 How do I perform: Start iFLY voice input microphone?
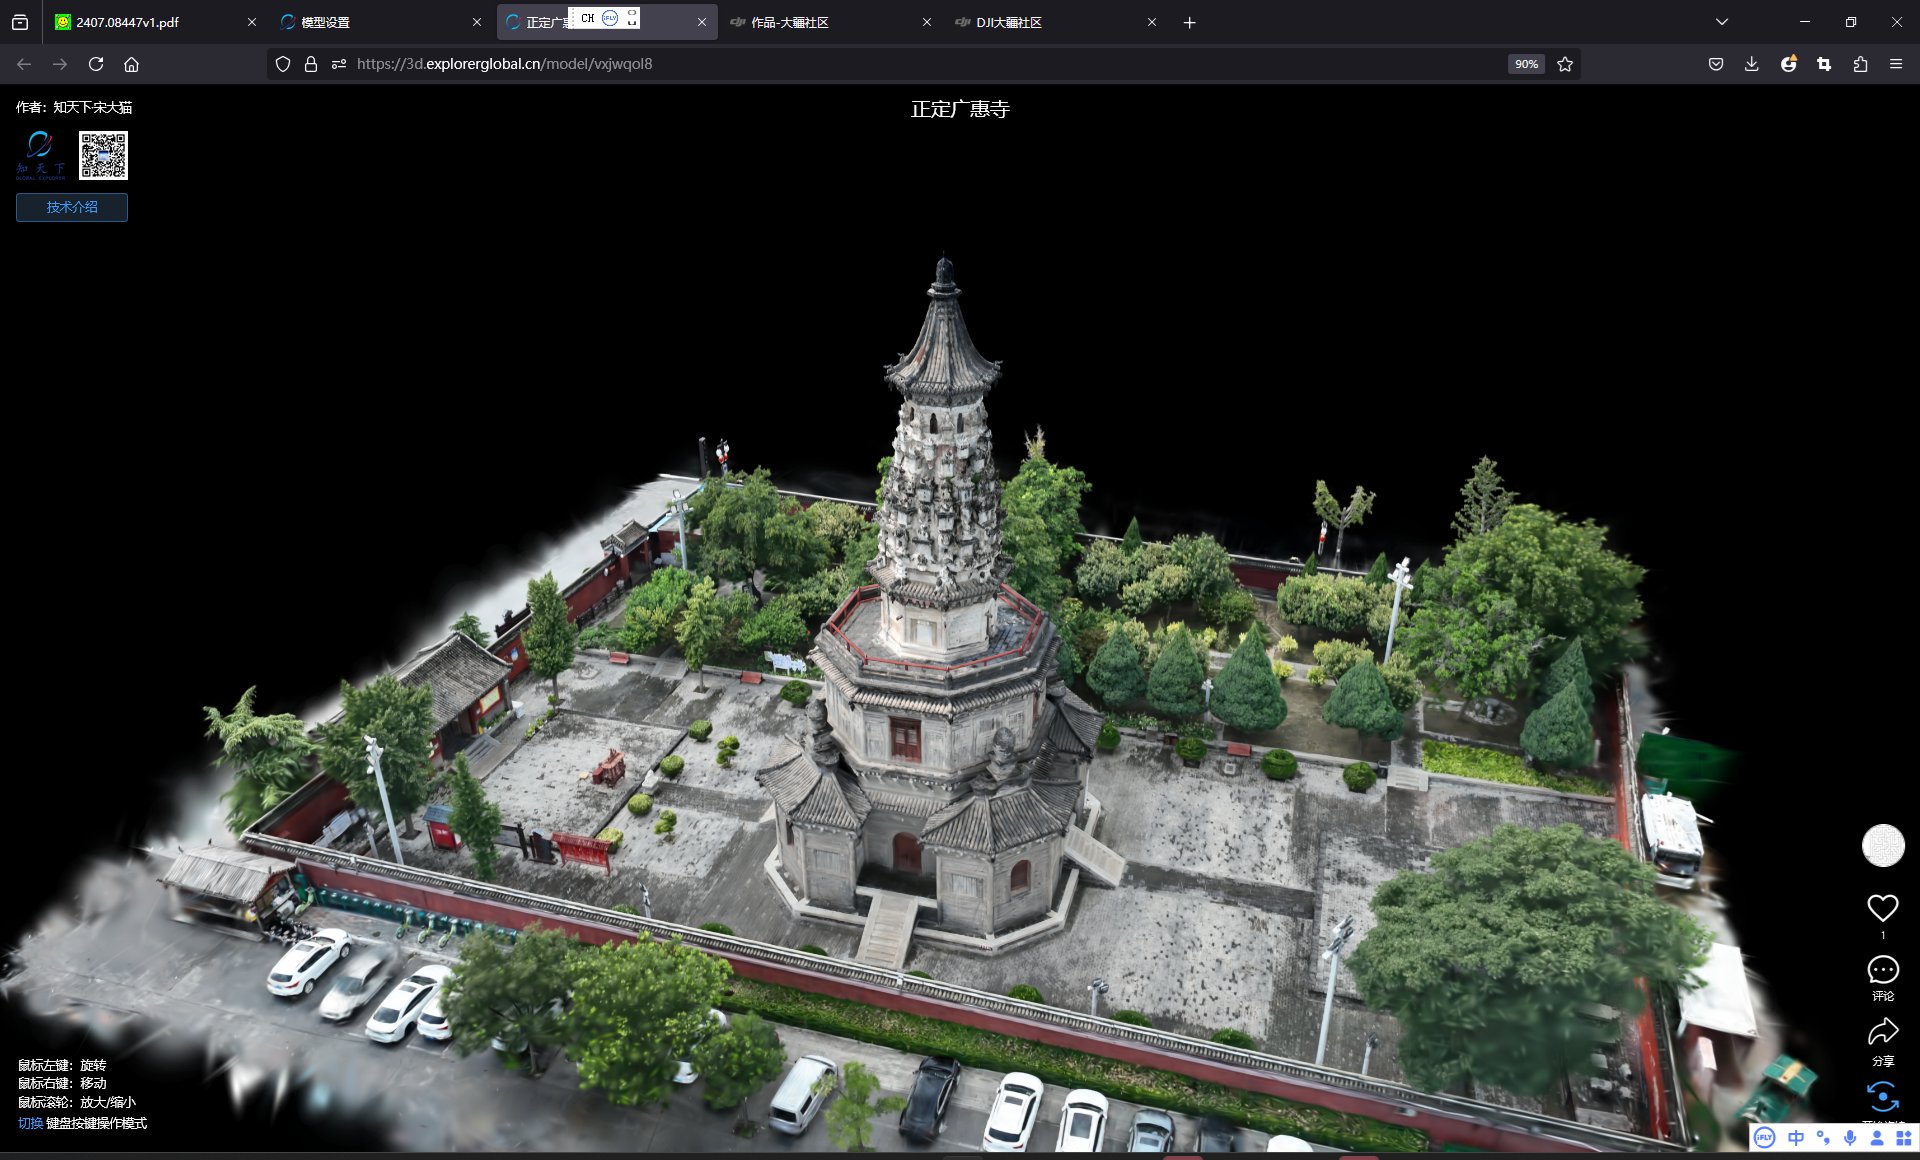[1850, 1138]
